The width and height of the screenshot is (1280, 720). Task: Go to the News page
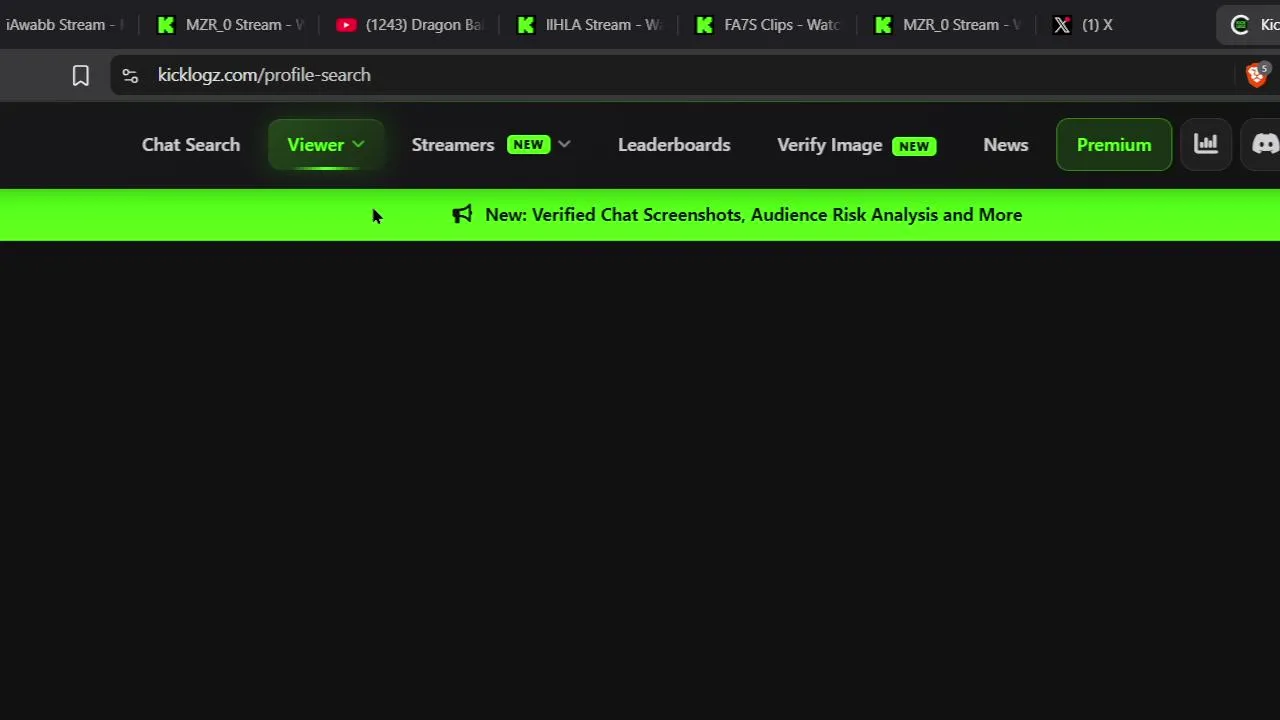point(1005,145)
